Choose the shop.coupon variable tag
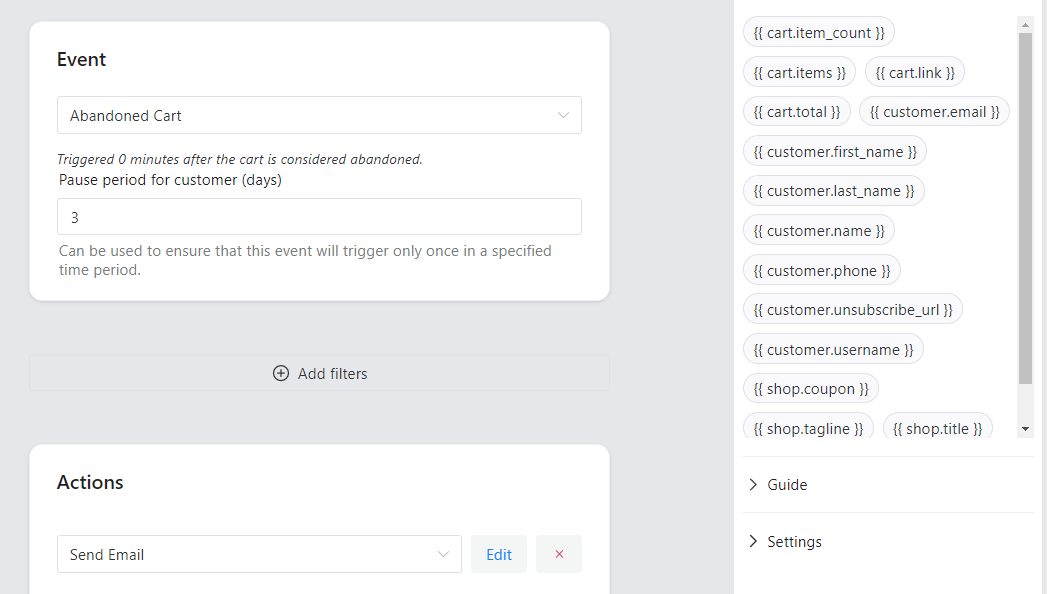The image size is (1047, 594). coord(811,389)
